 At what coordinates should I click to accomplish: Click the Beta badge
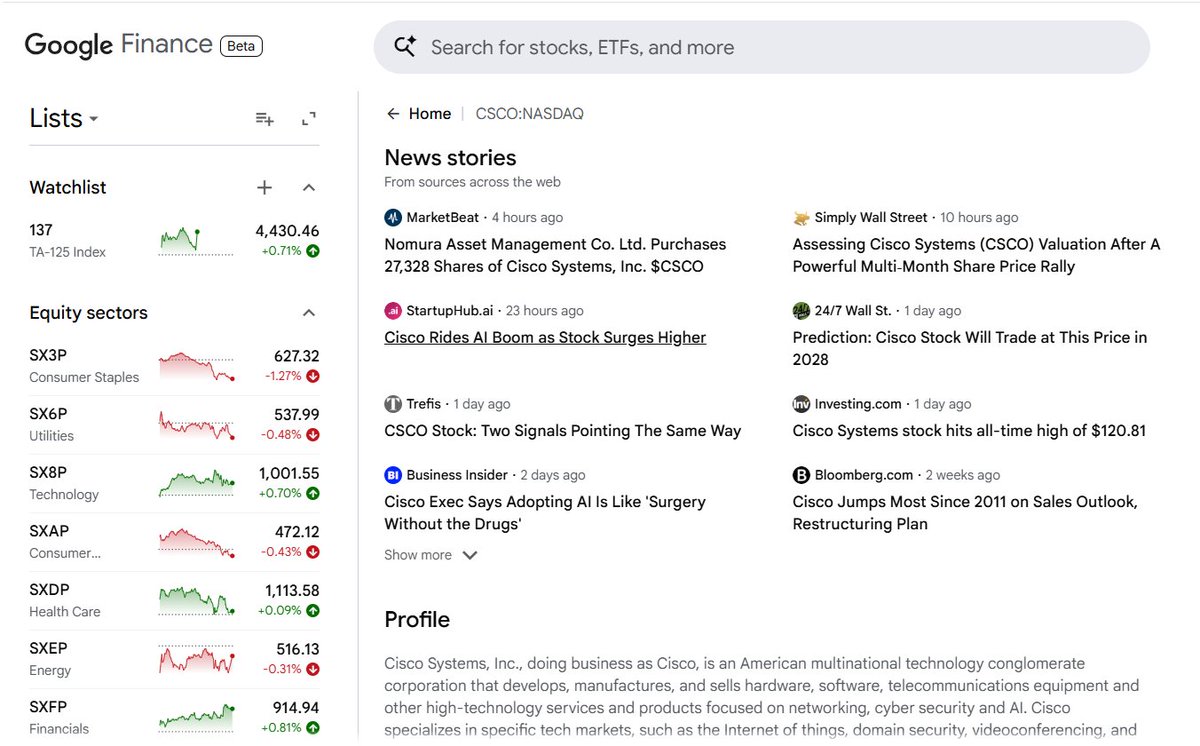point(241,46)
